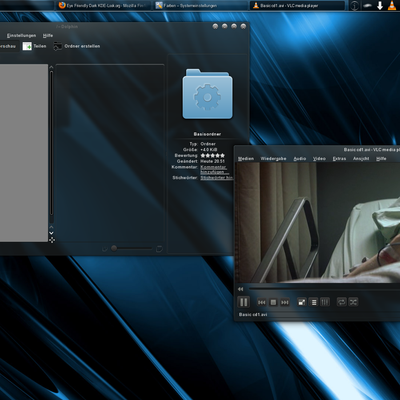This screenshot has height=400, width=400.
Task: Click the VLC seek bar
Action: coord(323,289)
